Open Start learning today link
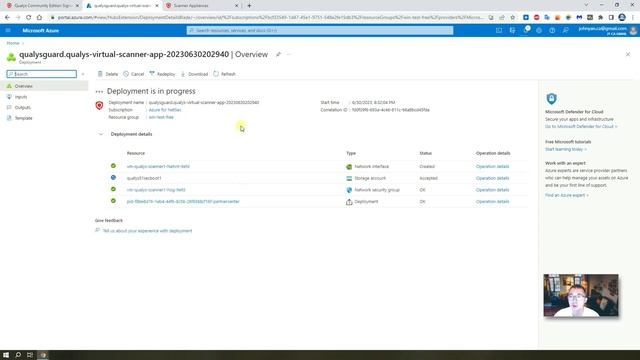This screenshot has width=640, height=360. pos(566,149)
